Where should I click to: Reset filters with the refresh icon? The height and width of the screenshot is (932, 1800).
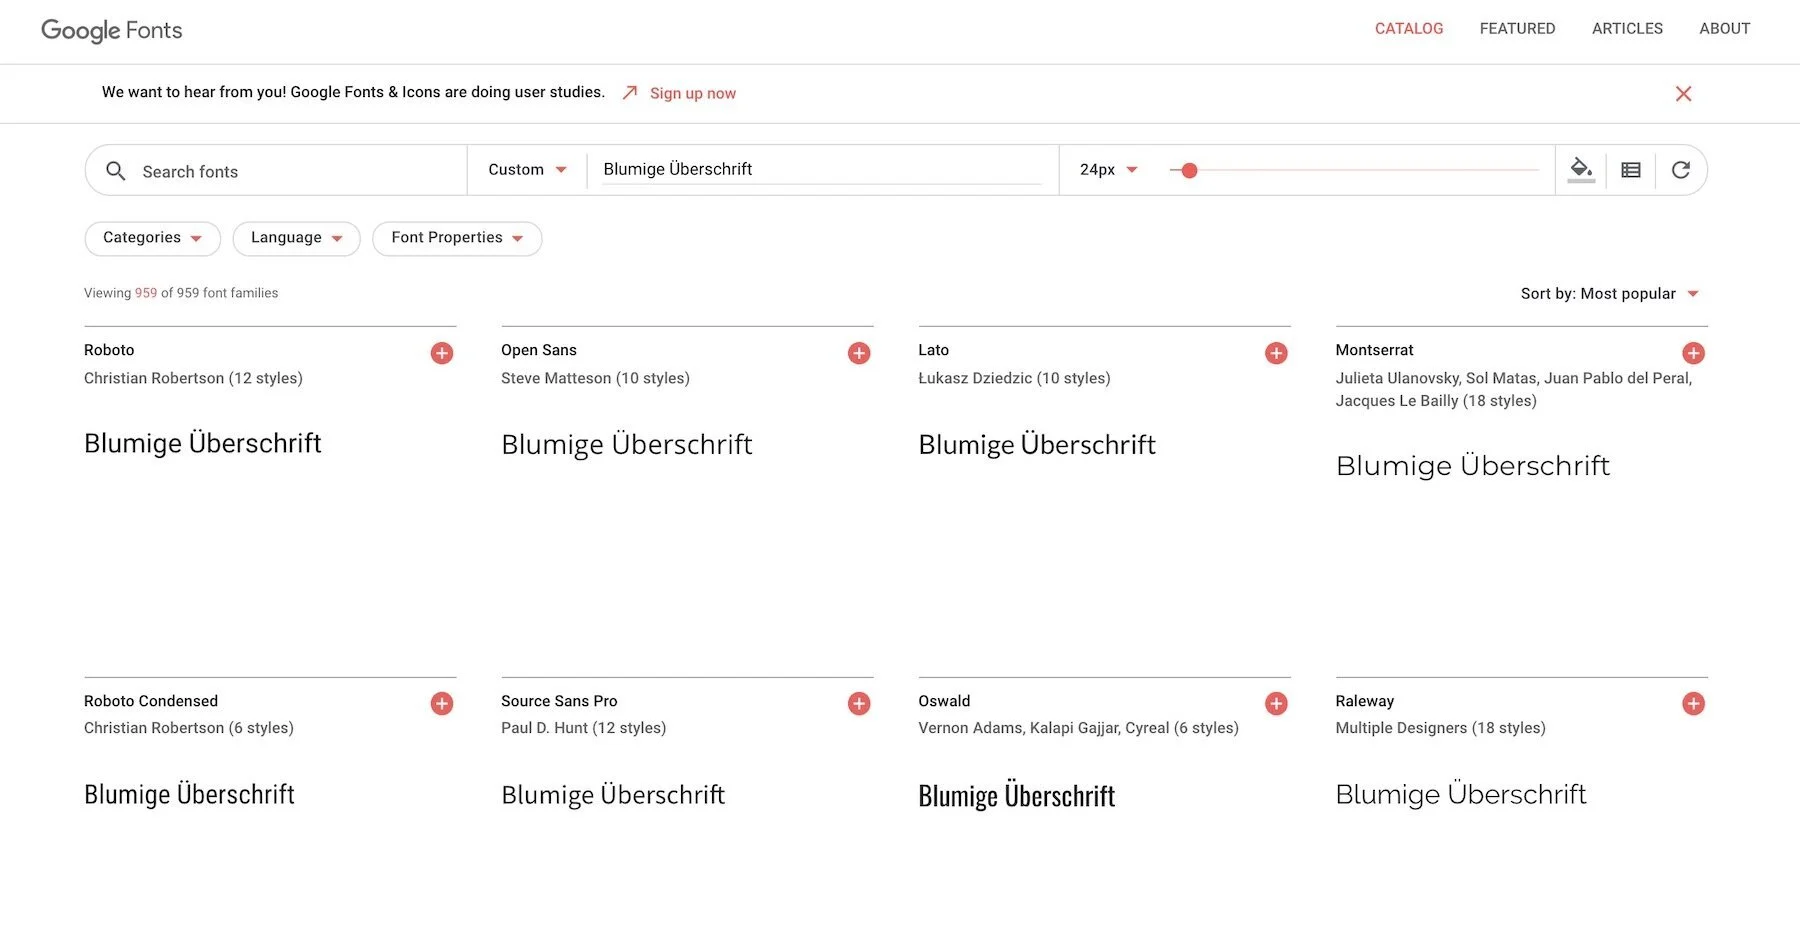[1681, 170]
